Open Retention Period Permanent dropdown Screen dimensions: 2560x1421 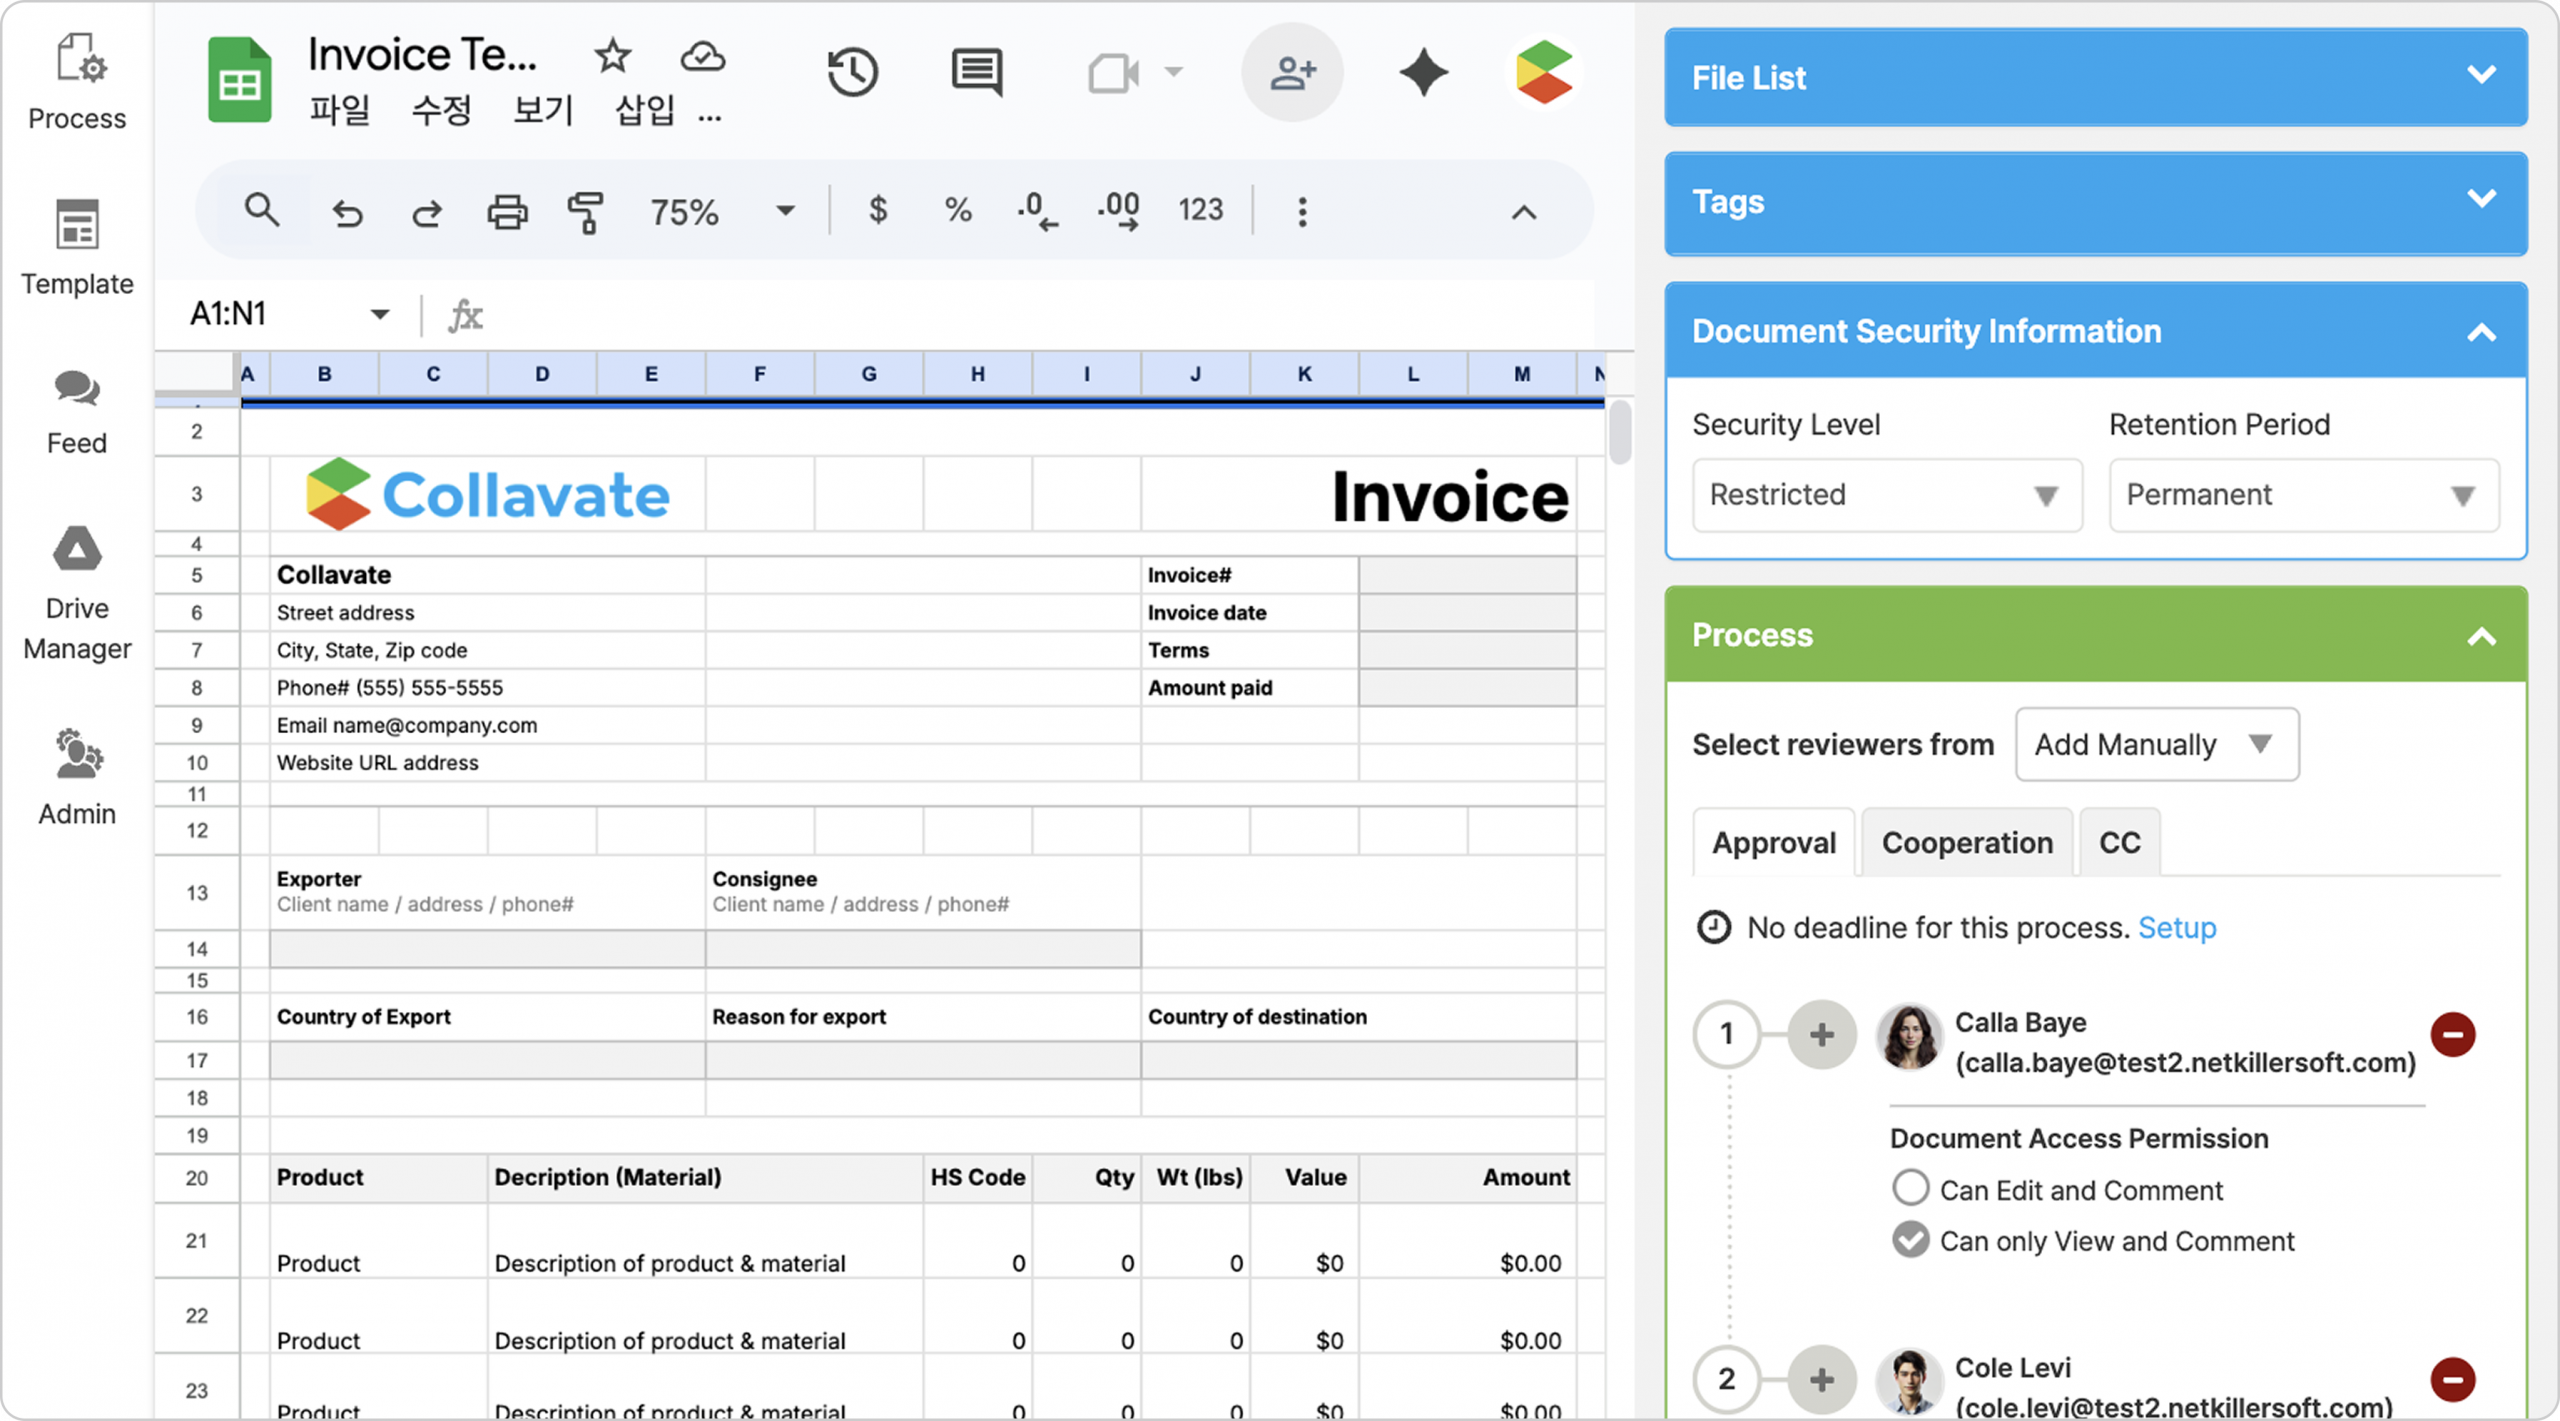pos(2304,495)
